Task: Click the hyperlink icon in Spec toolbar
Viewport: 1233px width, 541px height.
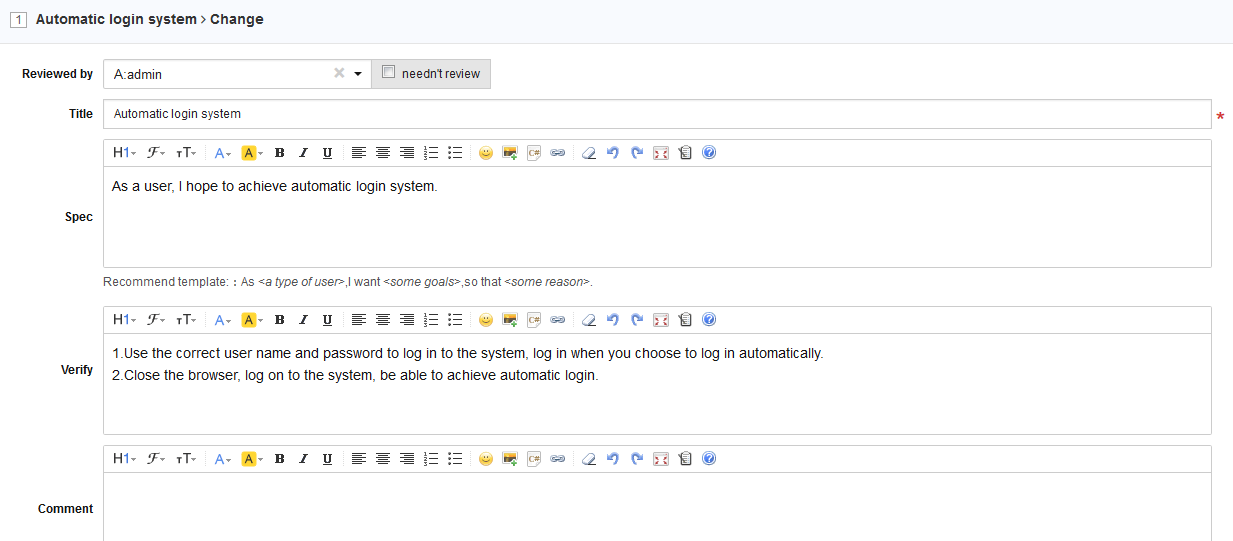Action: (x=558, y=153)
